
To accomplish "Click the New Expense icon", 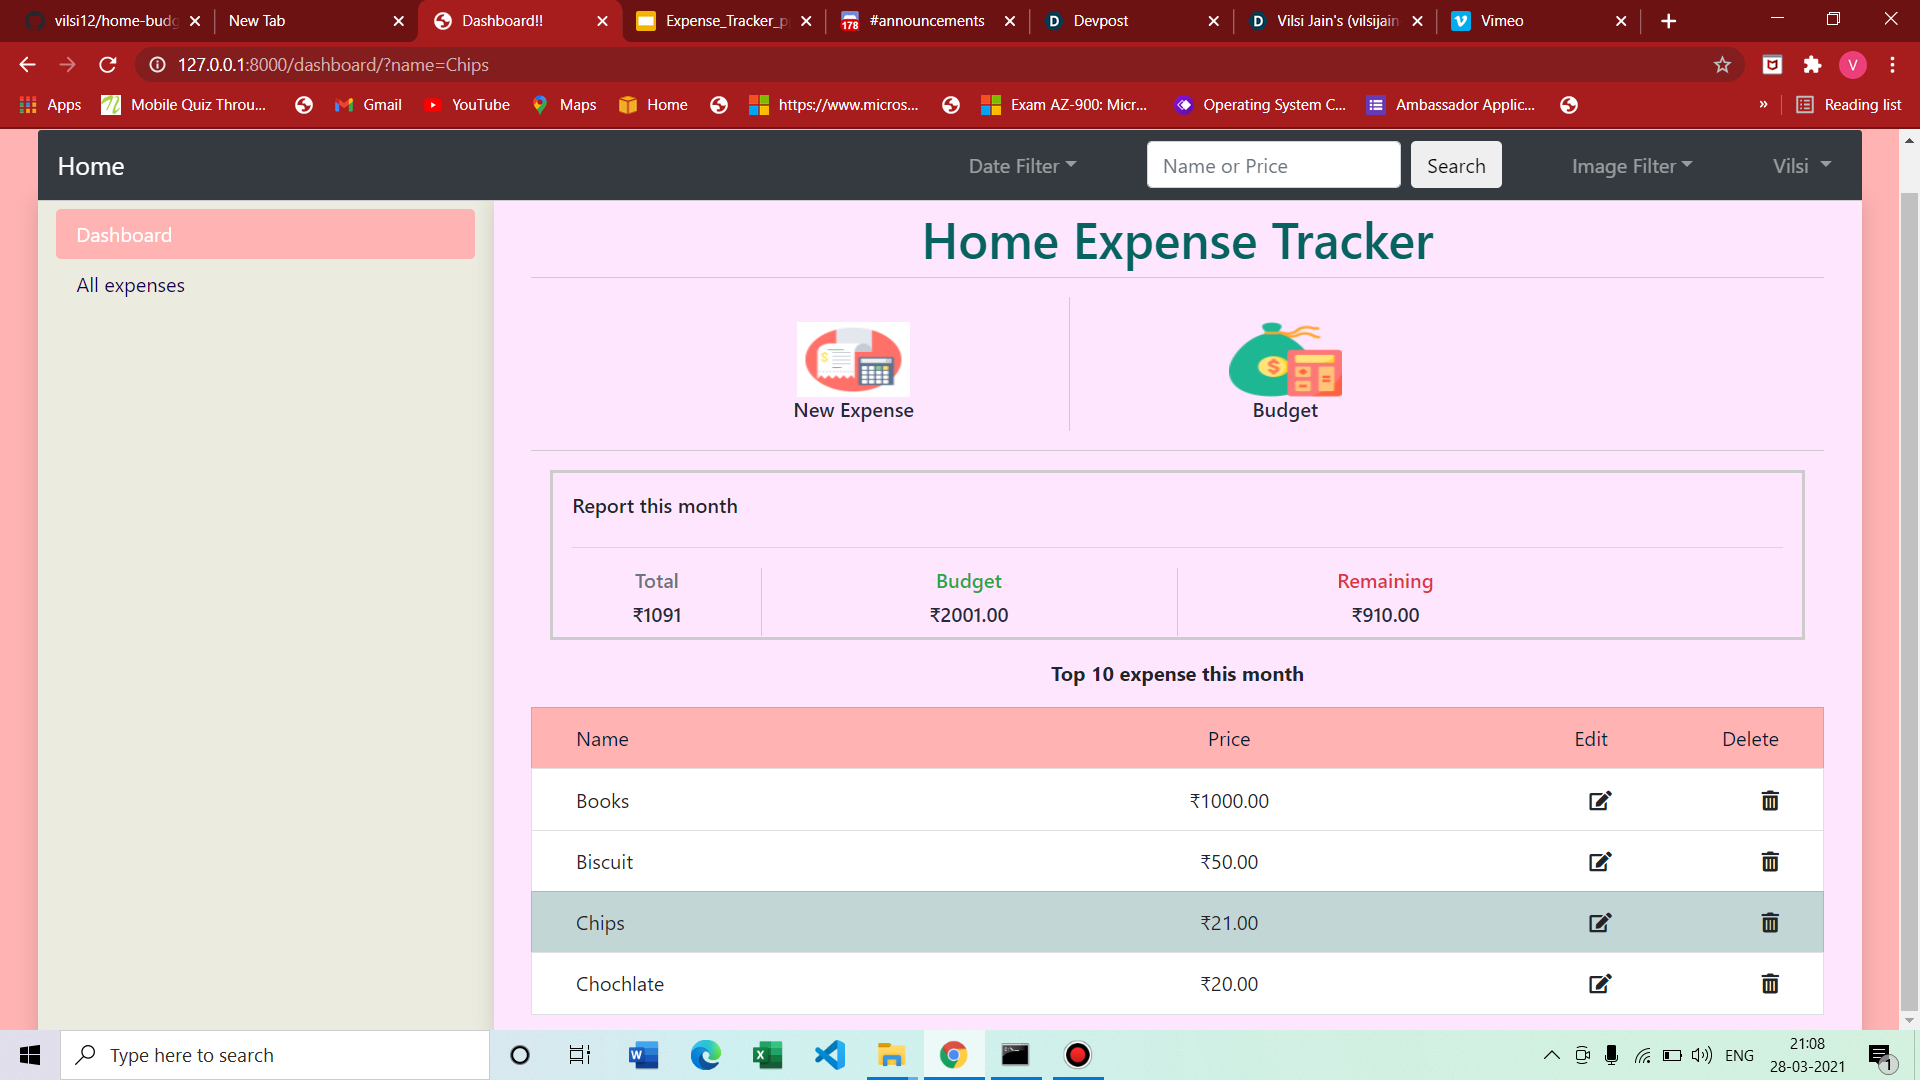I will [x=853, y=359].
